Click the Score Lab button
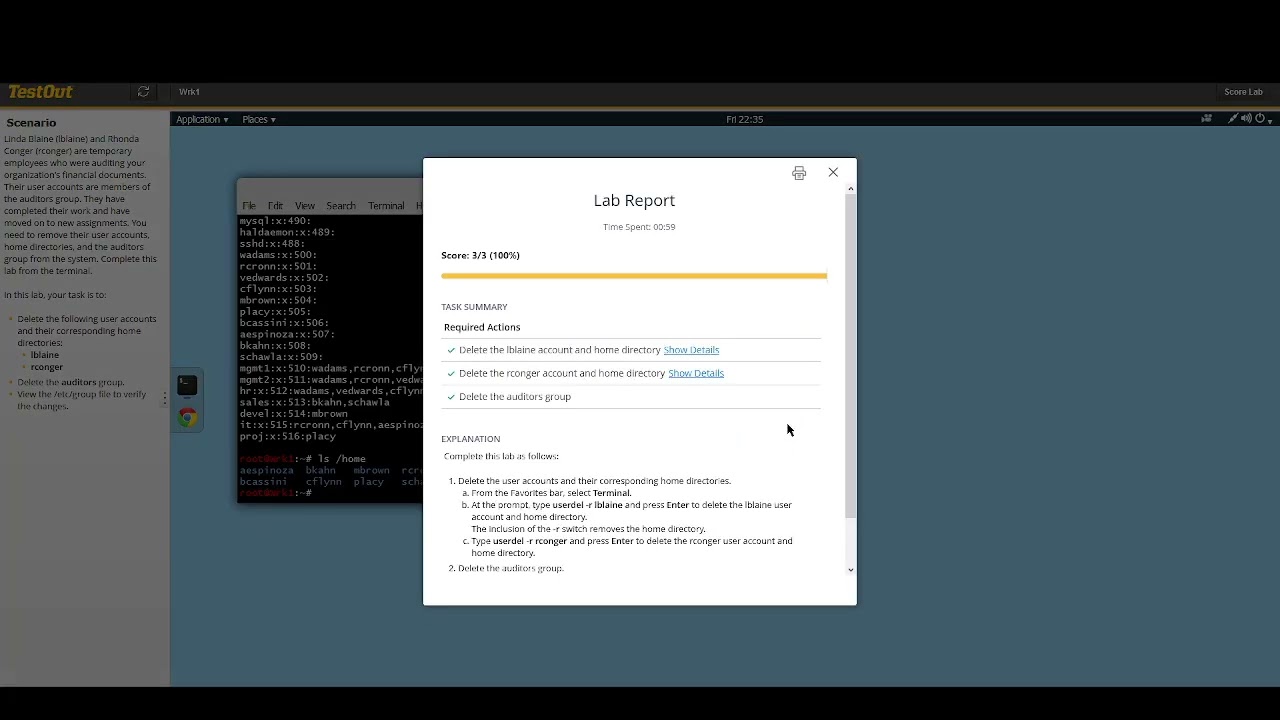Viewport: 1280px width, 720px height. coord(1243,92)
